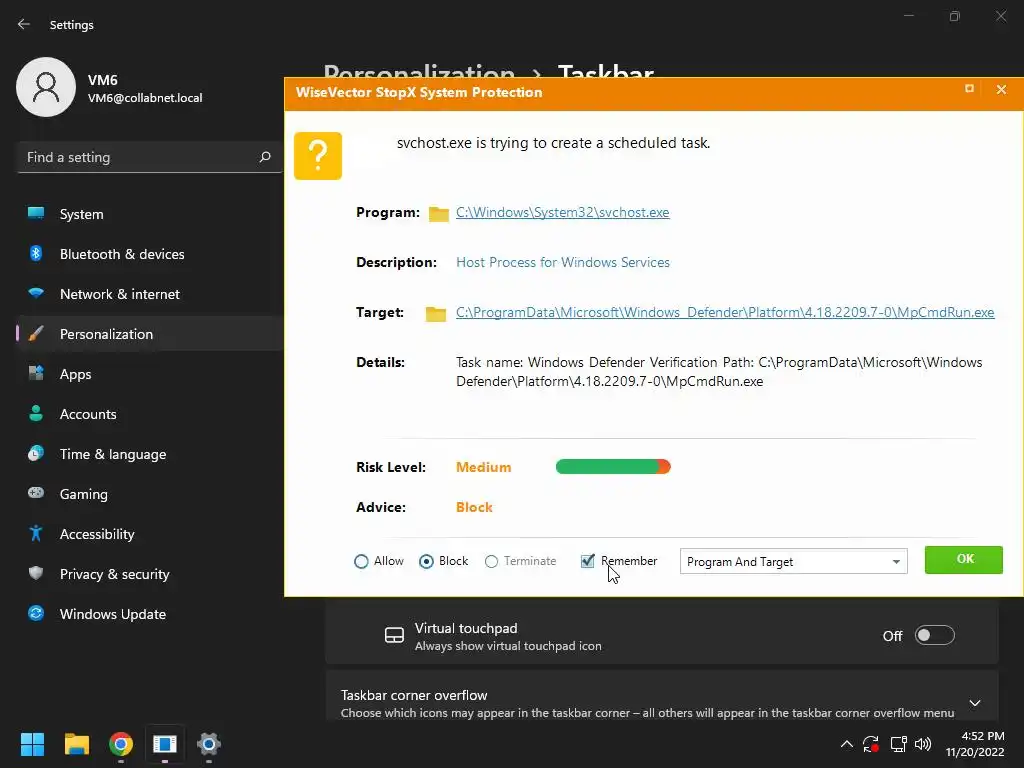Select Personalization category
This screenshot has height=768, width=1024.
150,334
